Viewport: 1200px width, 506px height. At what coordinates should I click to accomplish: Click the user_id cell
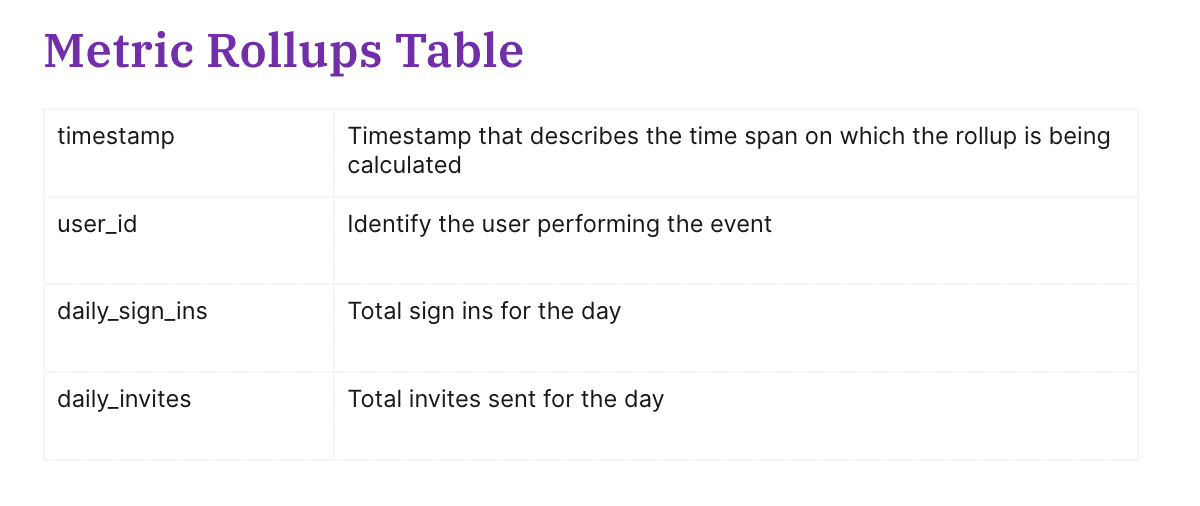[x=189, y=240]
